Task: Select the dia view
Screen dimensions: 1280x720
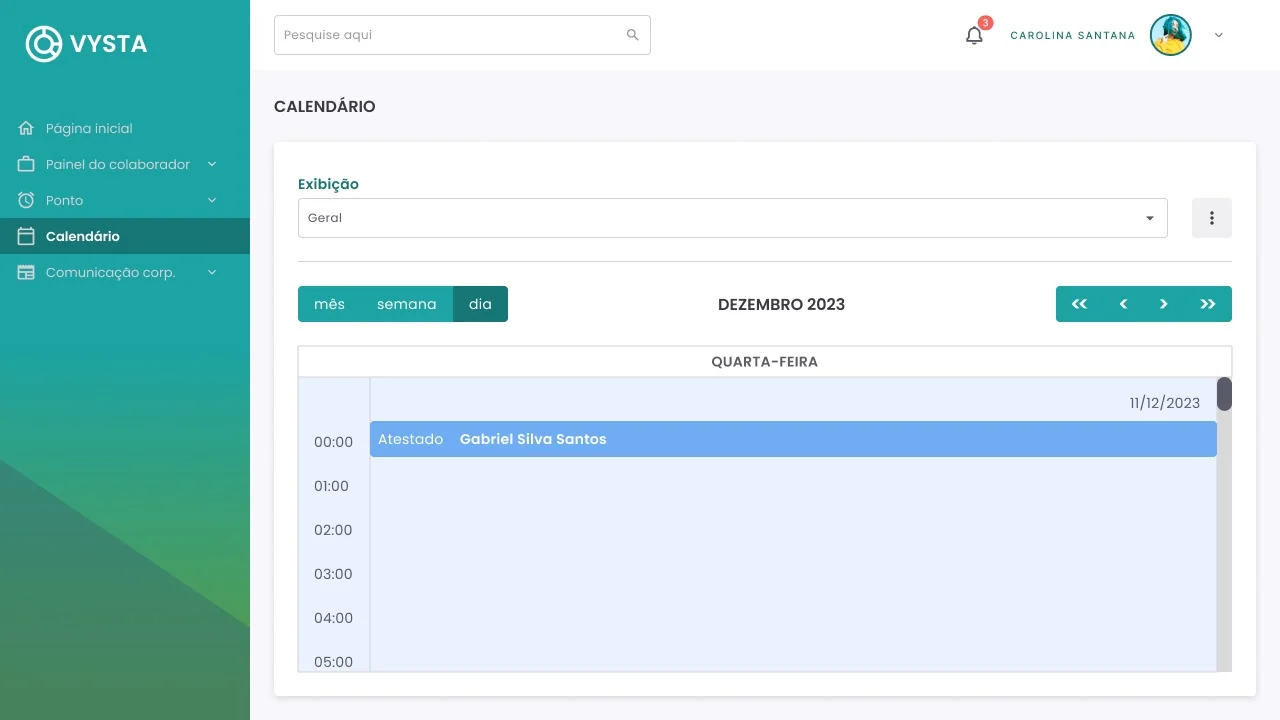Action: pos(480,304)
